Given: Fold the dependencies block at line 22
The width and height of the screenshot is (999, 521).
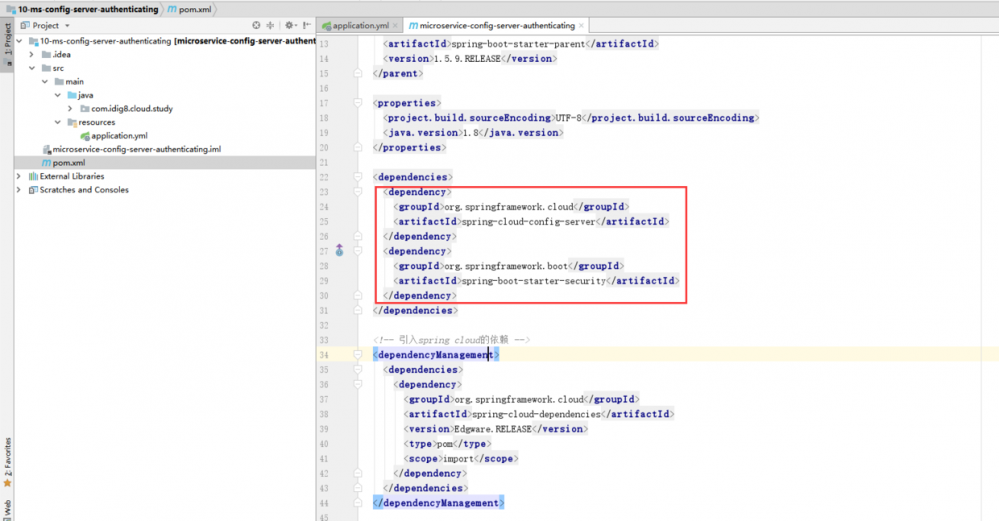Looking at the screenshot, I should (358, 177).
